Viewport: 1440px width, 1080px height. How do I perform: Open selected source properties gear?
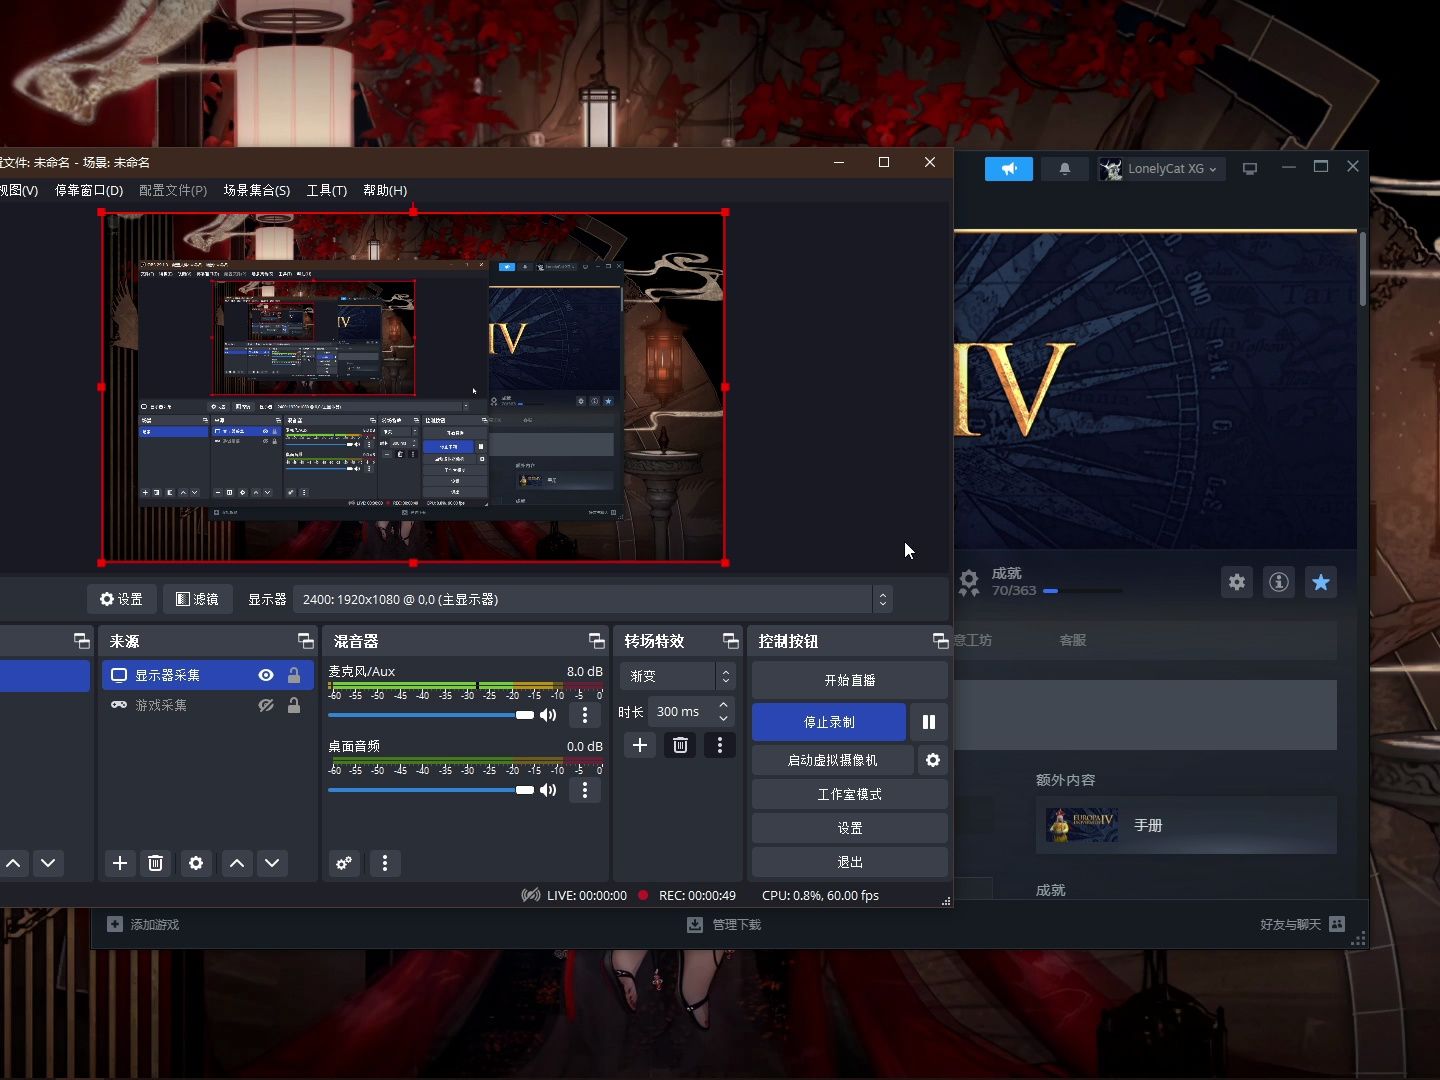(196, 863)
